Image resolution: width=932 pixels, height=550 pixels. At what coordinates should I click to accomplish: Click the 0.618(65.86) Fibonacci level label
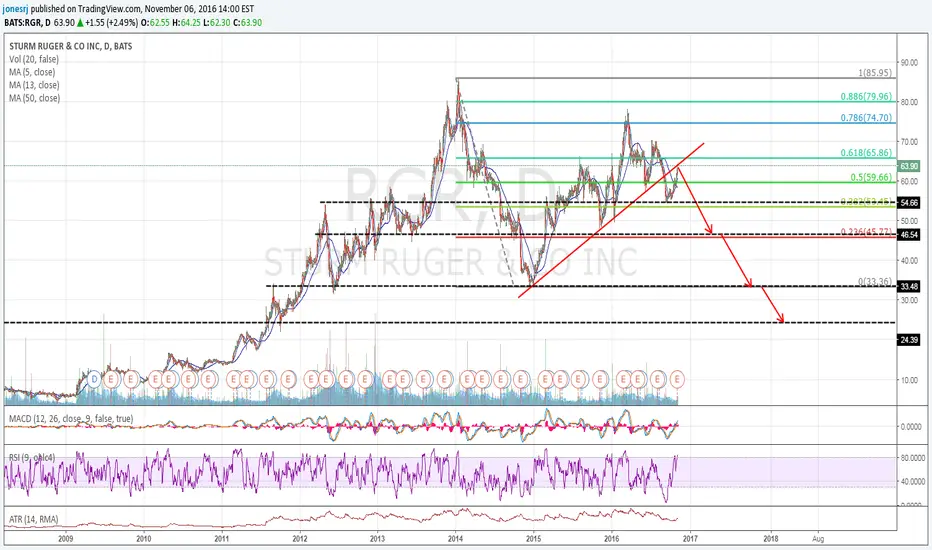tap(866, 153)
